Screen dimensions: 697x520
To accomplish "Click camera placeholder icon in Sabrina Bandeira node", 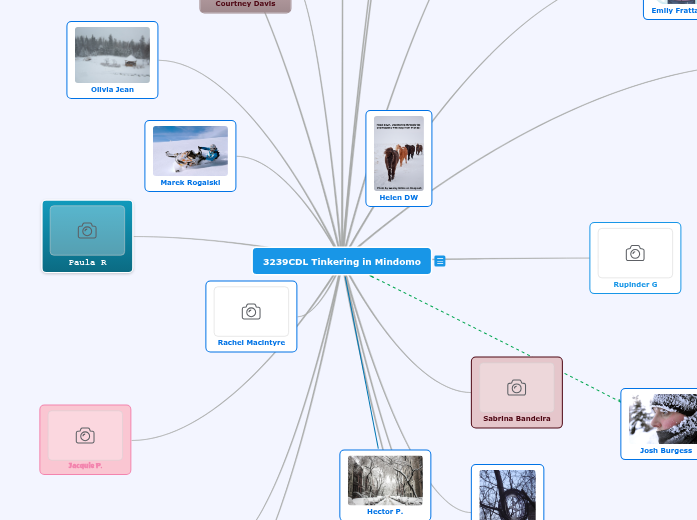I will (x=516, y=387).
